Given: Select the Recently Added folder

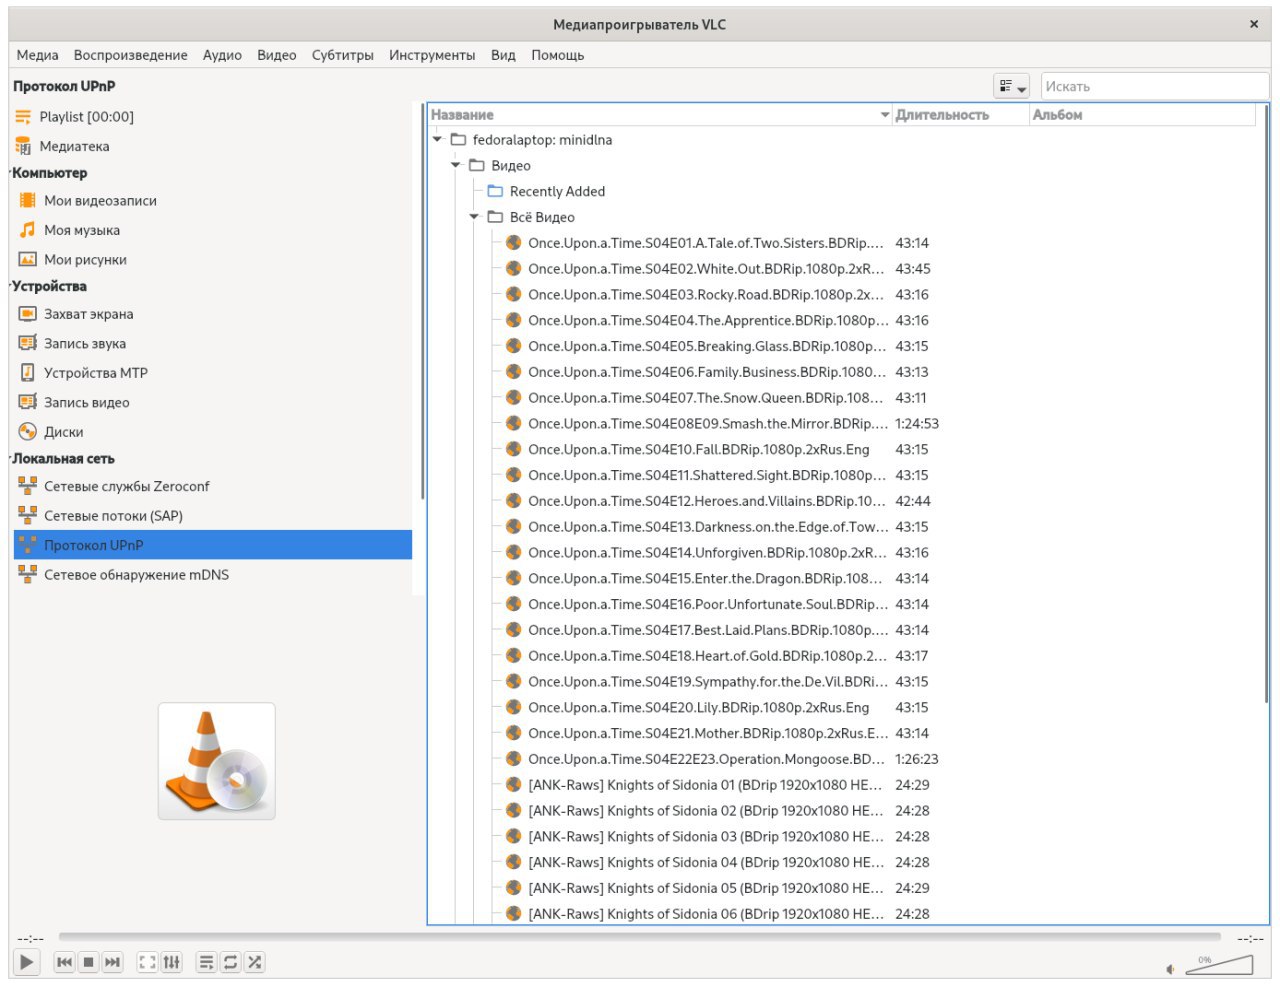Looking at the screenshot, I should [557, 191].
